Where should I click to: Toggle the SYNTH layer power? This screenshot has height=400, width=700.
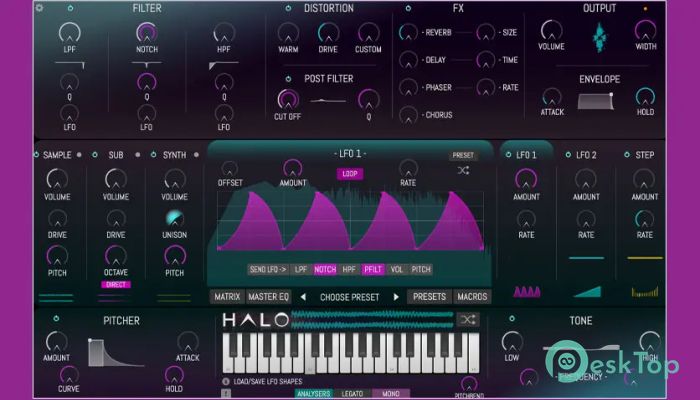[x=153, y=155]
